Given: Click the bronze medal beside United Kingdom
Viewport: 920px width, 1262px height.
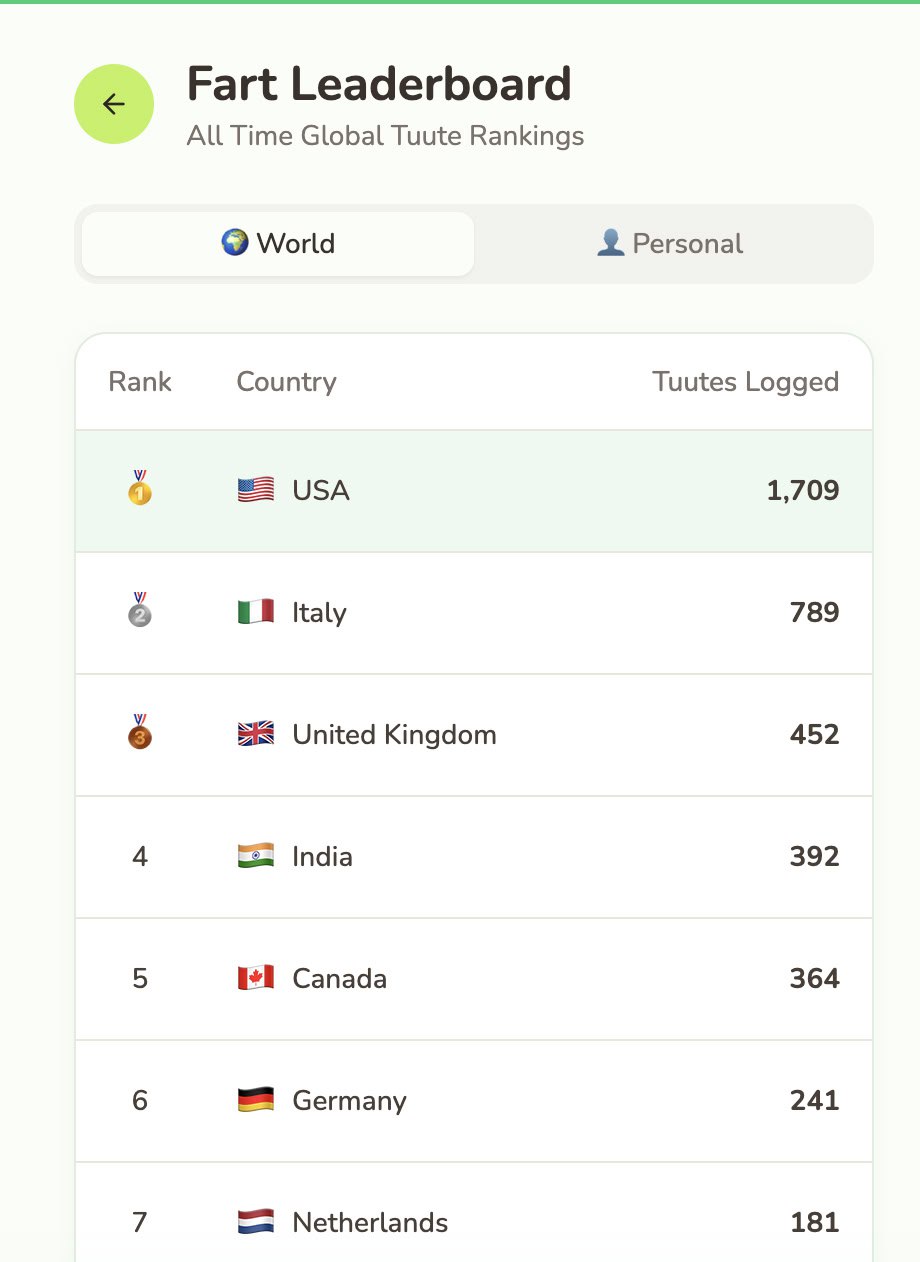Looking at the screenshot, I should click(x=139, y=734).
